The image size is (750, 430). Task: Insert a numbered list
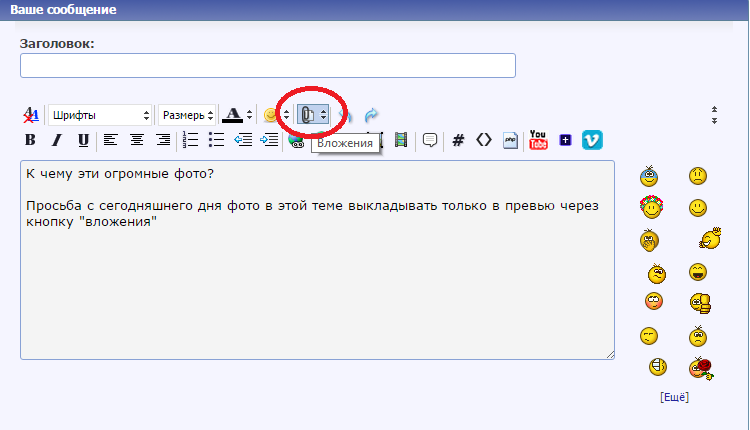(x=190, y=140)
